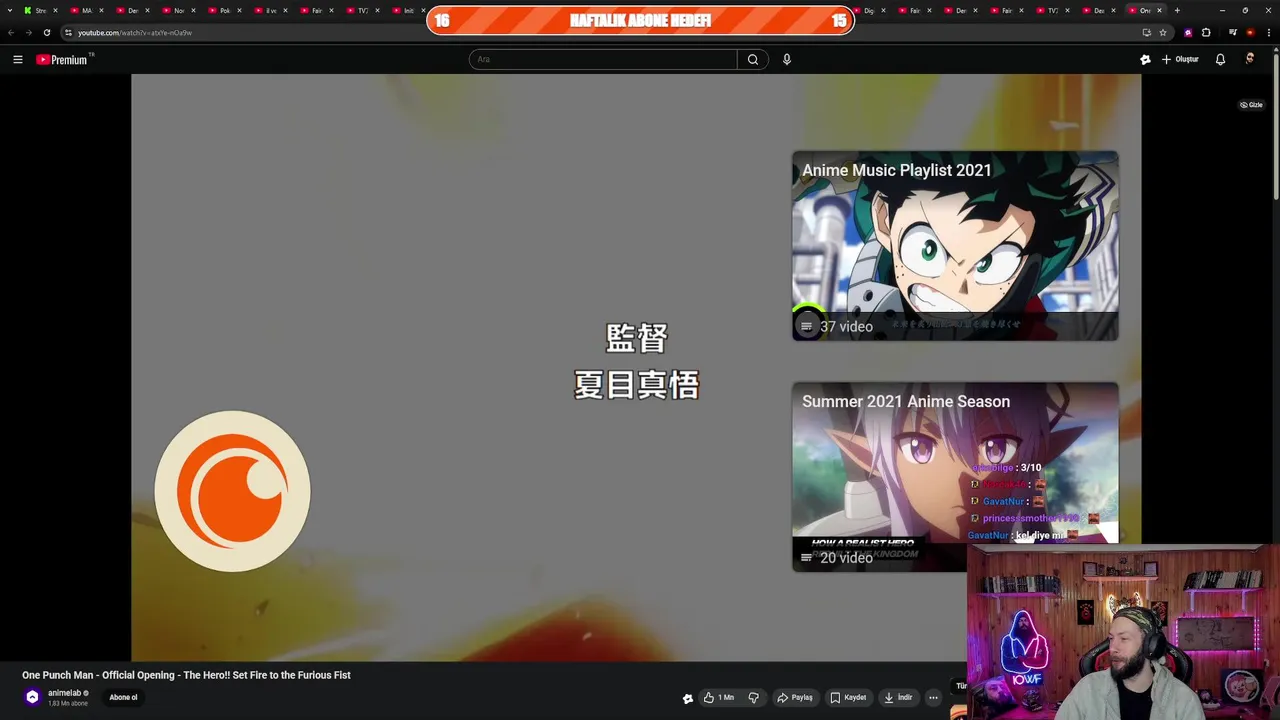Open the more actions three-dot menu
This screenshot has height=720, width=1280.
coord(933,697)
